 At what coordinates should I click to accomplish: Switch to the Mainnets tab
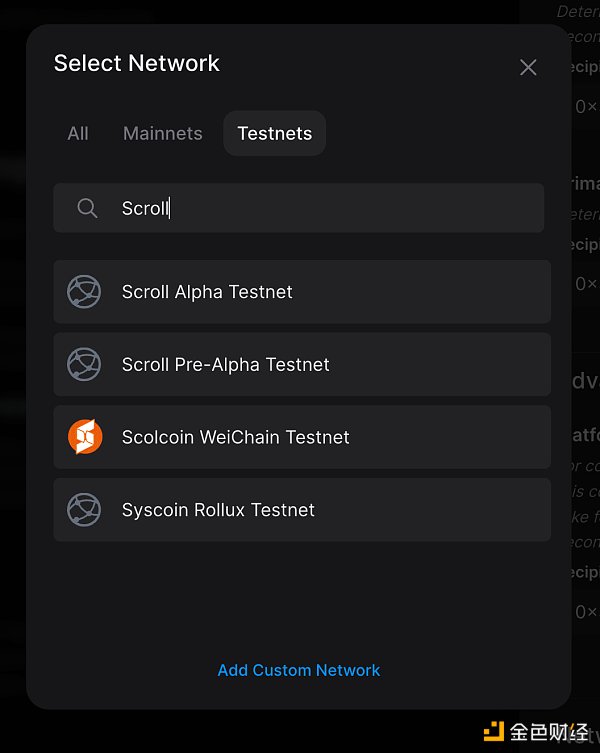click(162, 133)
